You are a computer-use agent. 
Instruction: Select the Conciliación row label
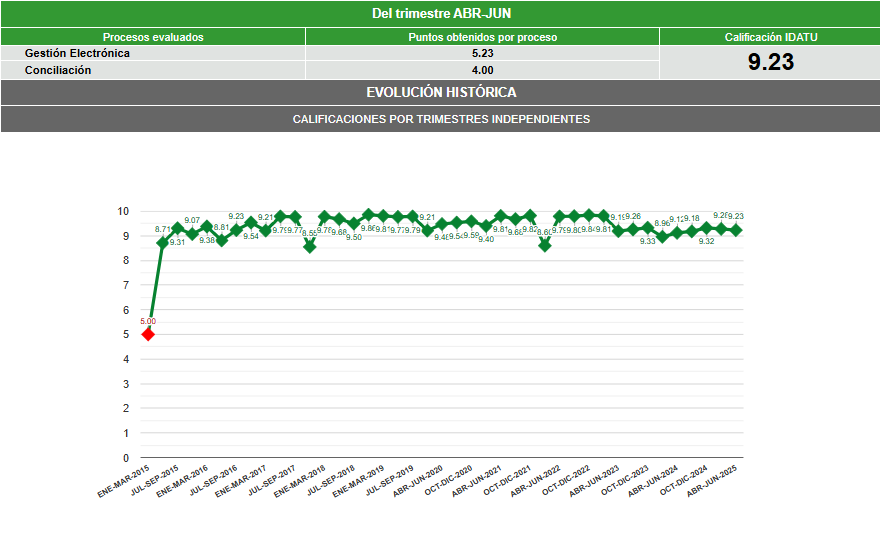point(58,70)
